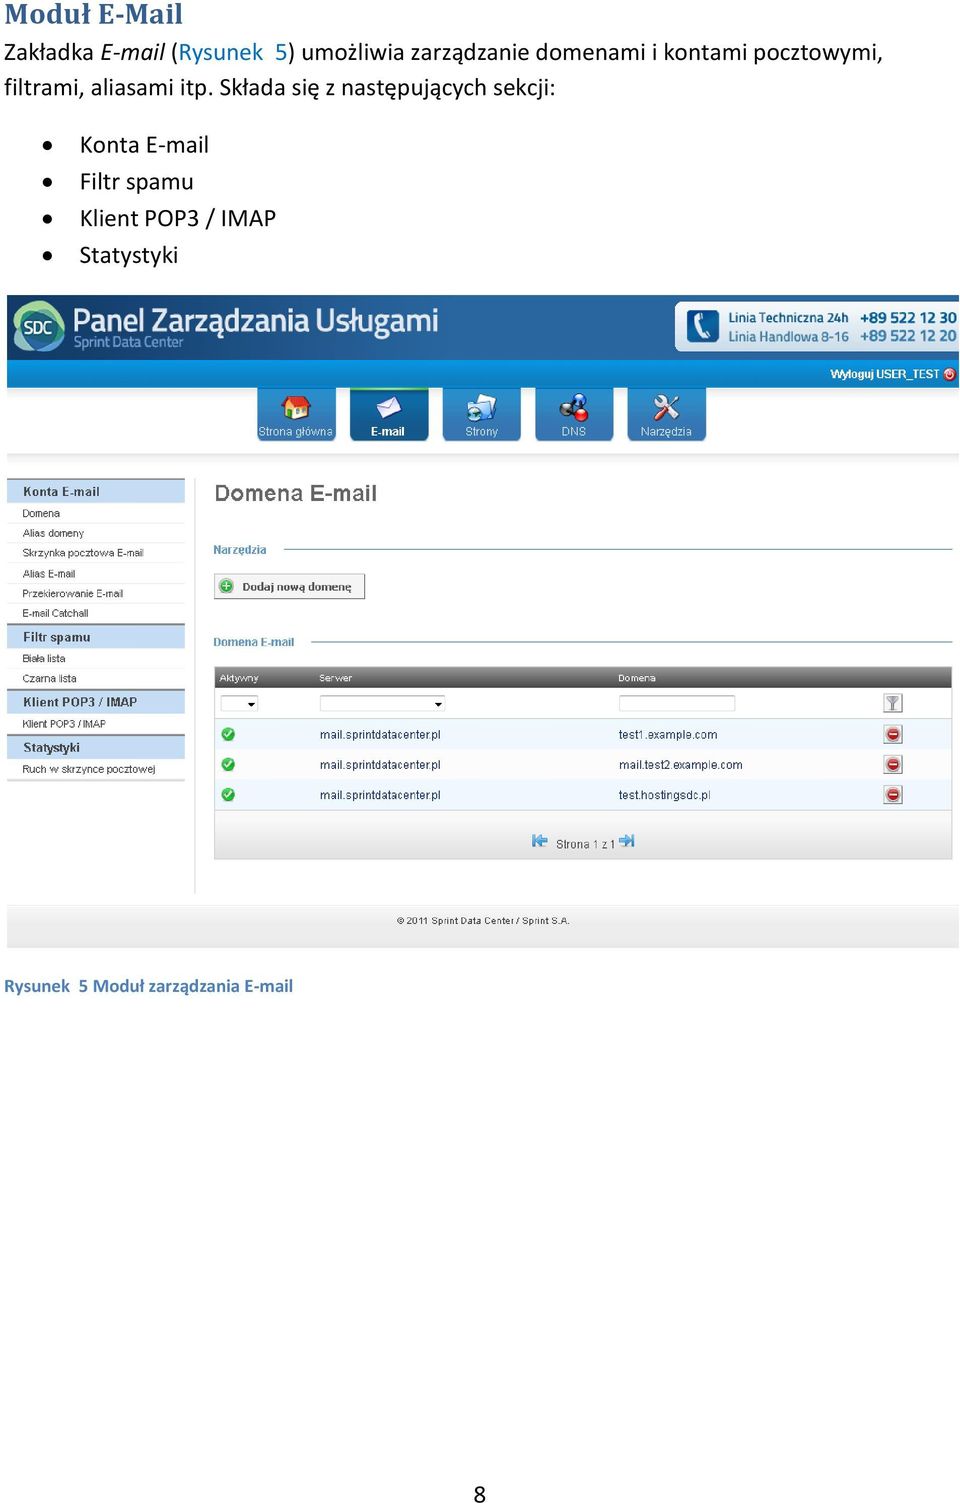
Task: Click test1.example.com domain cell
Action: pos(668,734)
